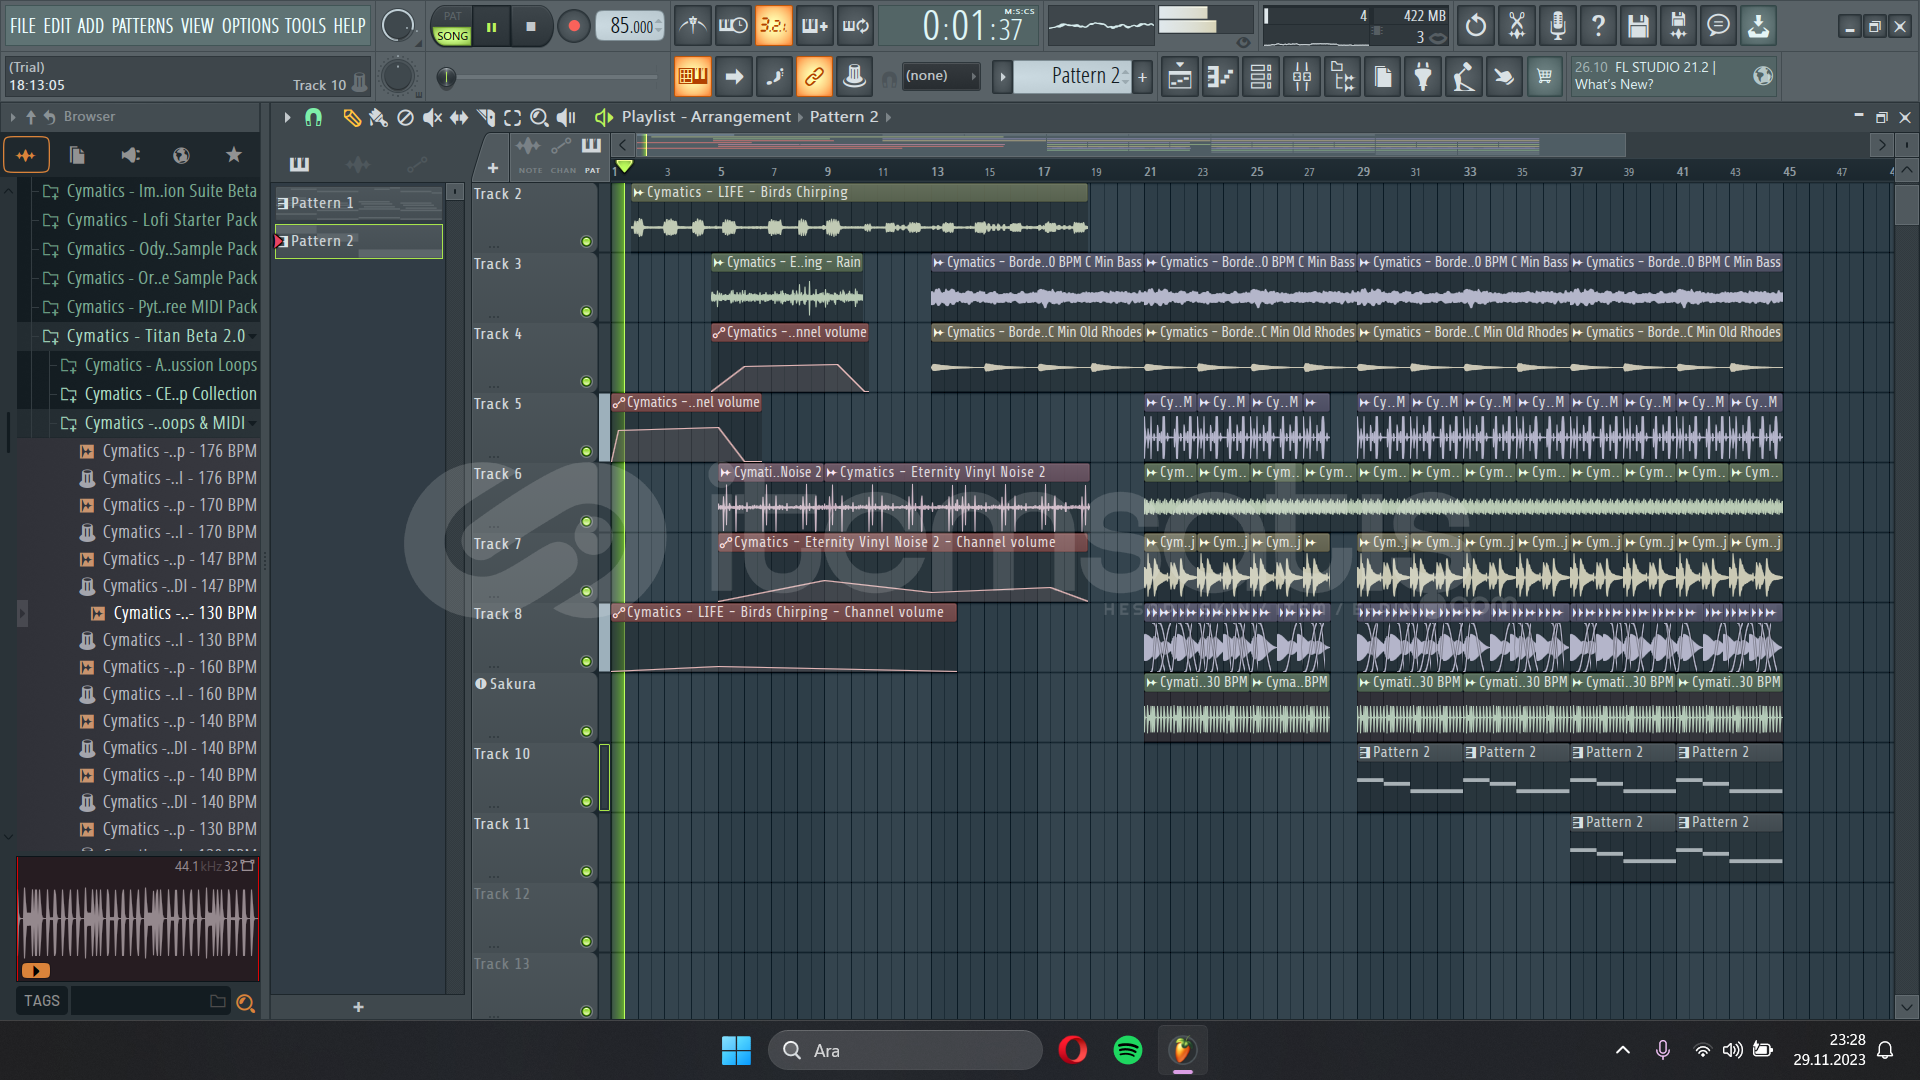1920x1080 pixels.
Task: Toggle the Metronome icon
Action: point(692,26)
